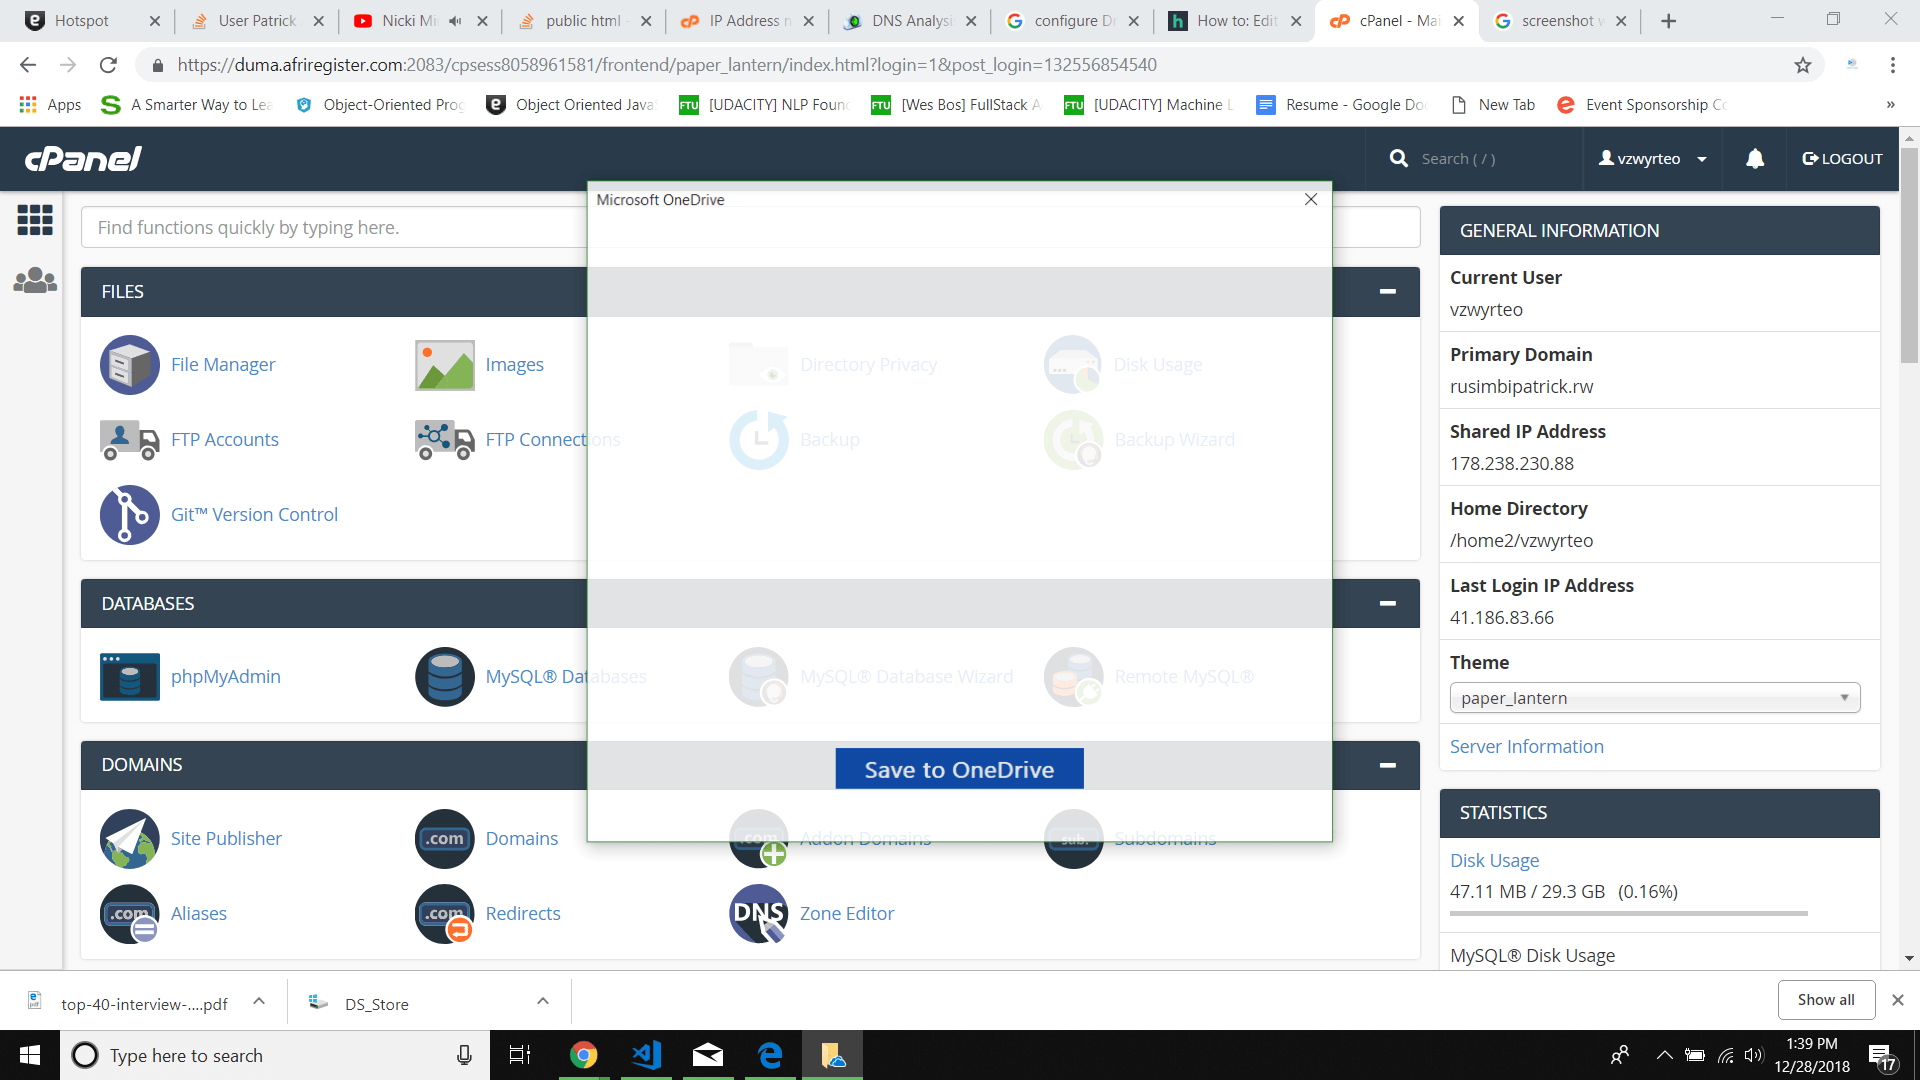Open the Images icon
The height and width of the screenshot is (1080, 1920).
coord(445,365)
